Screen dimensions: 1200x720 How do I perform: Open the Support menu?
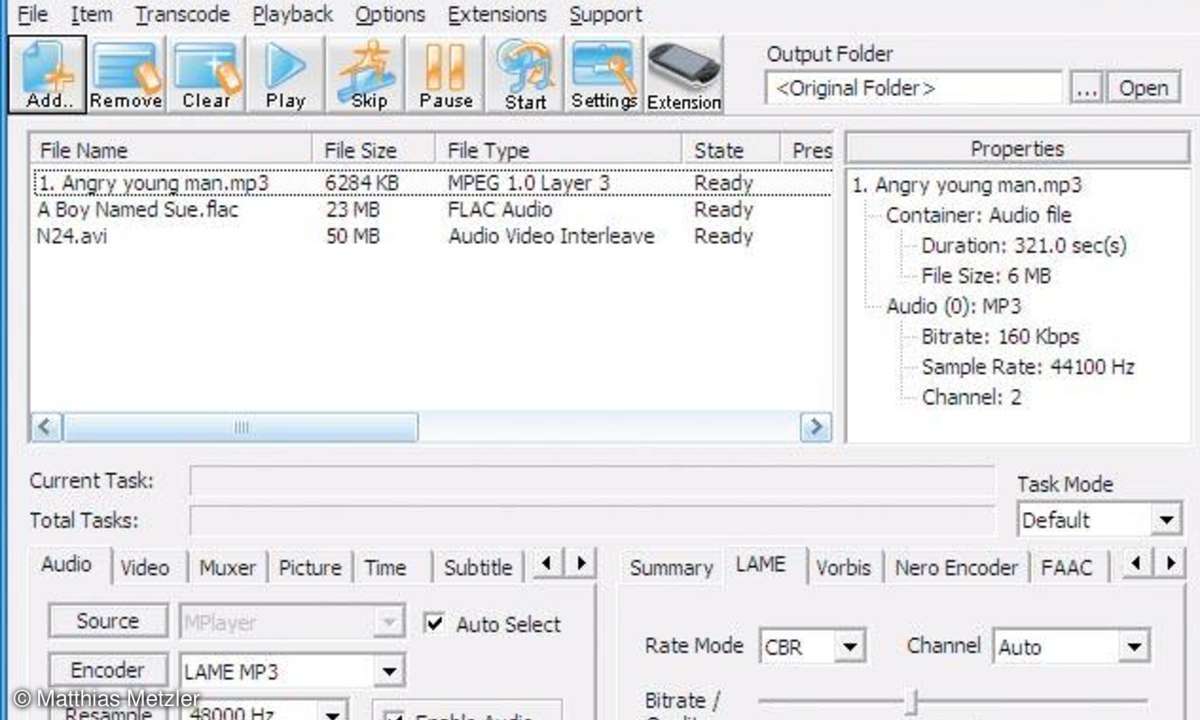tap(605, 15)
